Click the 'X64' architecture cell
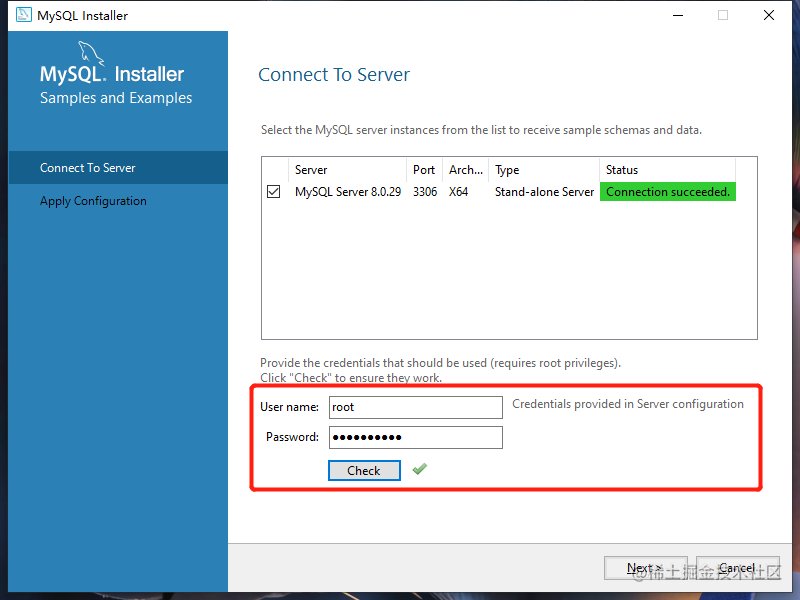 pyautogui.click(x=458, y=192)
